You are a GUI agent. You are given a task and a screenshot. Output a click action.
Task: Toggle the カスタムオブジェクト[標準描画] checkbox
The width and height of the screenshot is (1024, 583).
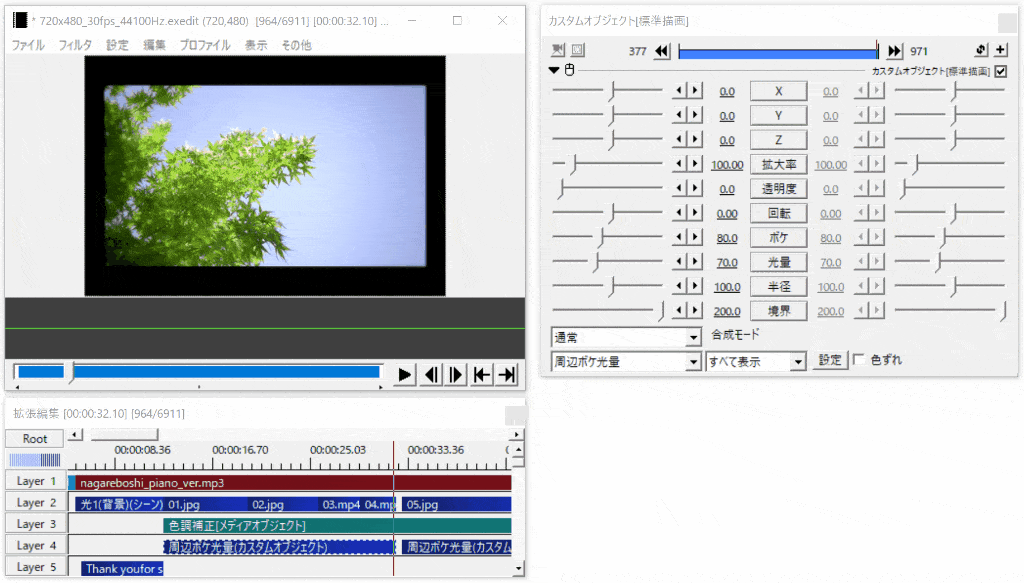[1001, 71]
